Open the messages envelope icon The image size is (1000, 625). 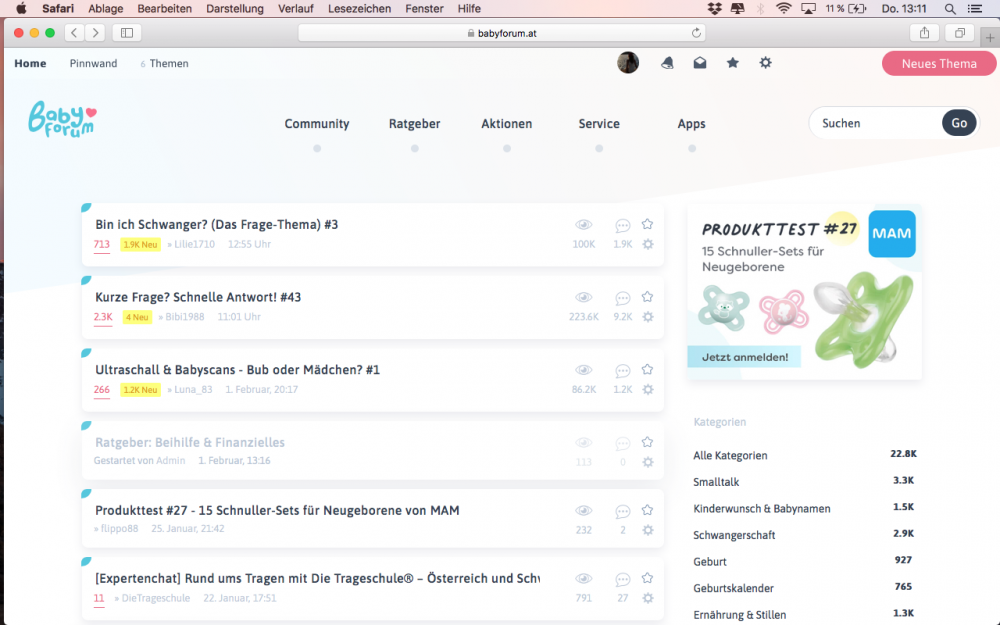click(700, 62)
